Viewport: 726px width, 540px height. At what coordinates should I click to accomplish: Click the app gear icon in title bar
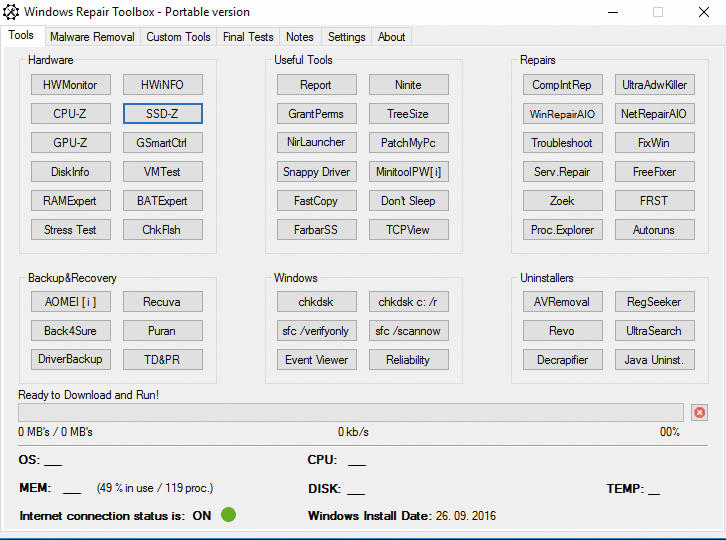pos(11,12)
